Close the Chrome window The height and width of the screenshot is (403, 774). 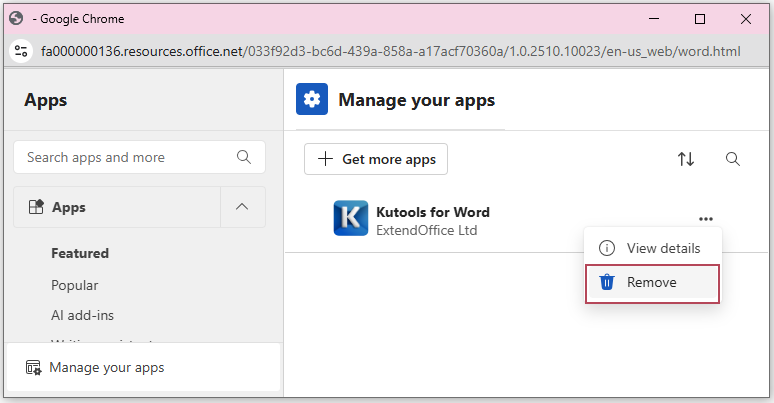pos(746,19)
